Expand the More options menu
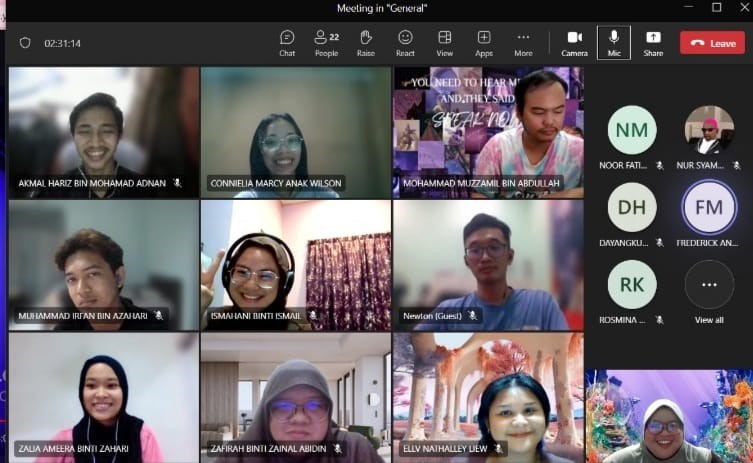The height and width of the screenshot is (463, 753). (523, 42)
